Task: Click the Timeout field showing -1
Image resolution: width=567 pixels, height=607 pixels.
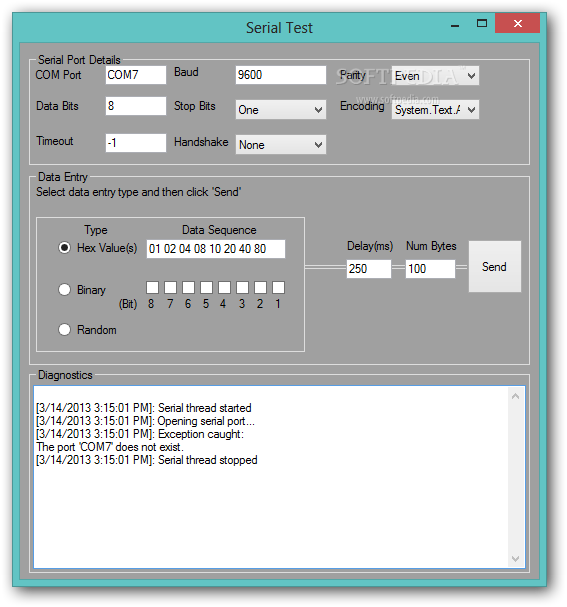Action: (x=136, y=143)
